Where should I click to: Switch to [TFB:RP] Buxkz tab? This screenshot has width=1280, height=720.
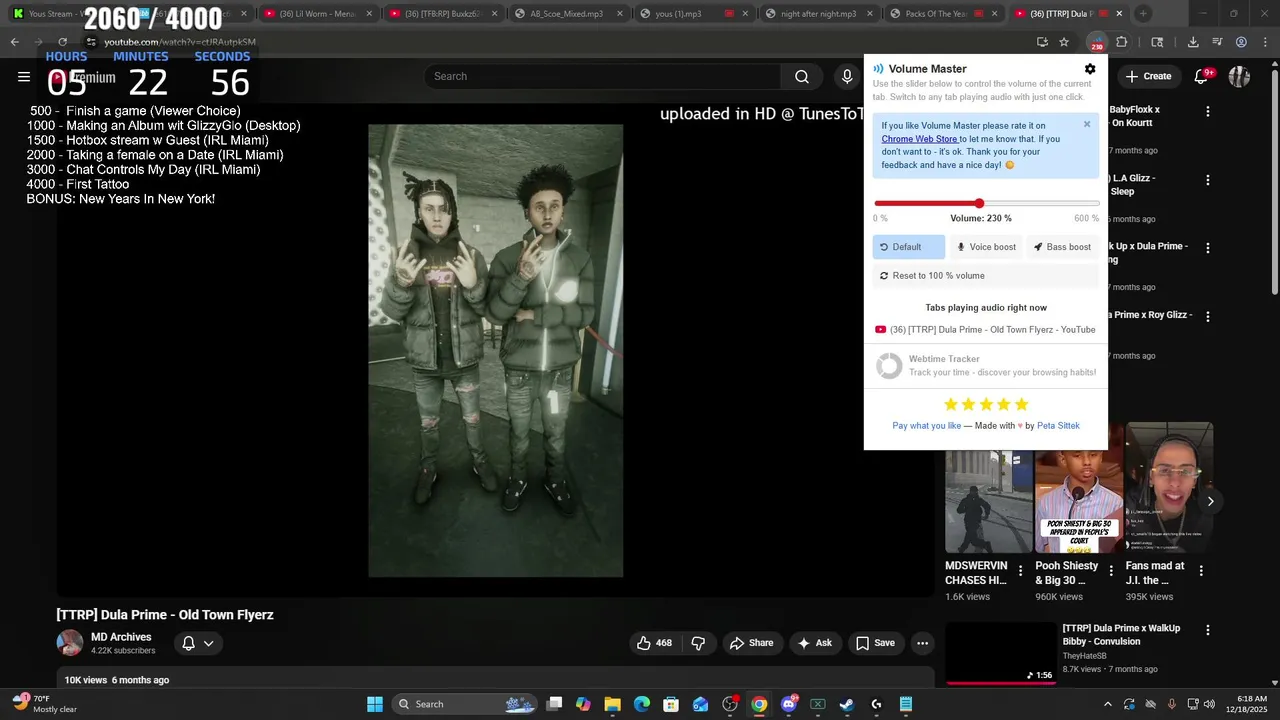(443, 14)
